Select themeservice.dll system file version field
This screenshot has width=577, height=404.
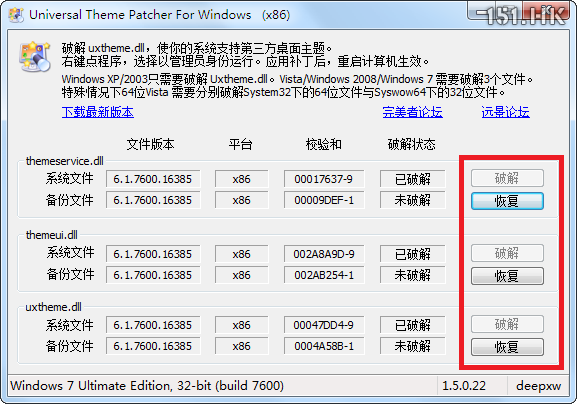153,179
